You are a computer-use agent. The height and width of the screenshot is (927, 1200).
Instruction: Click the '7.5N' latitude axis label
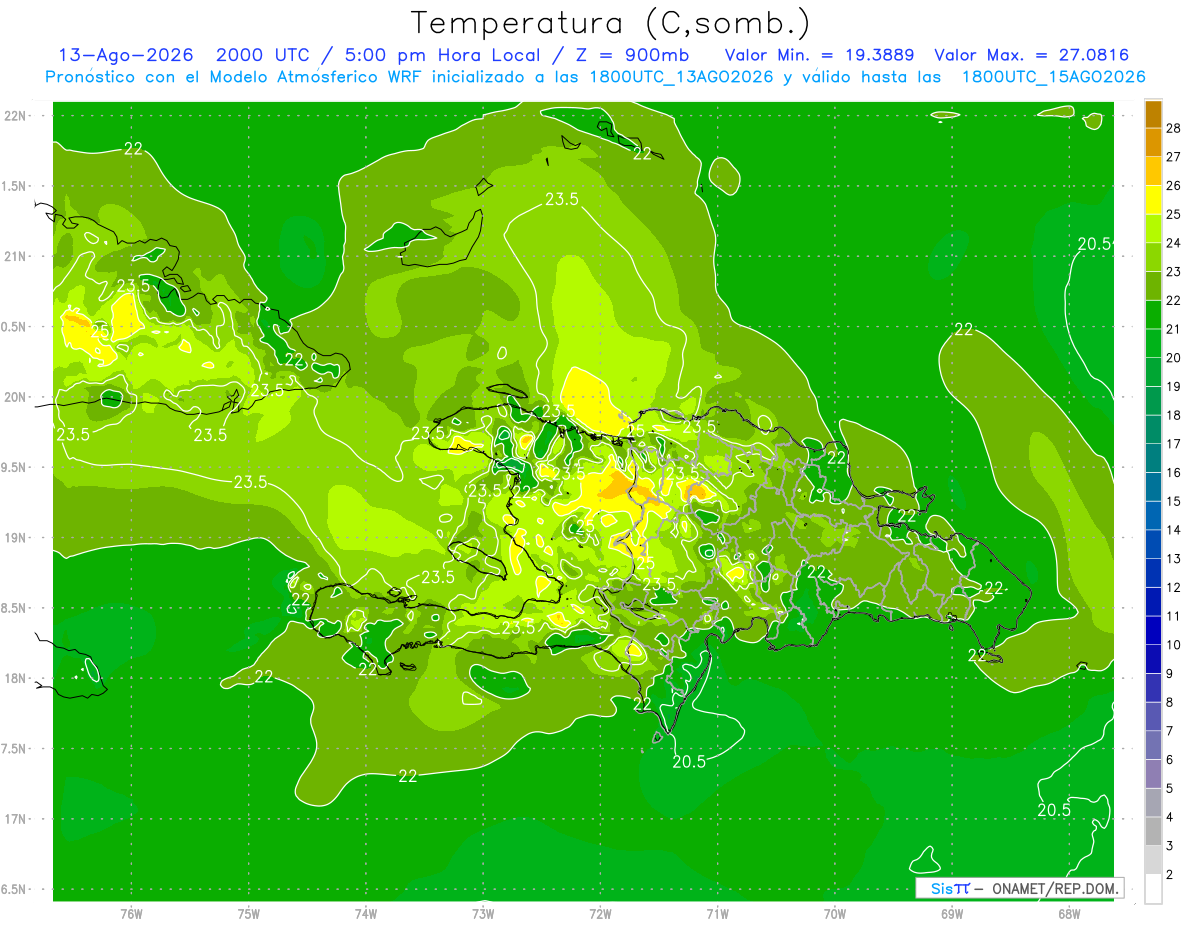[15, 748]
